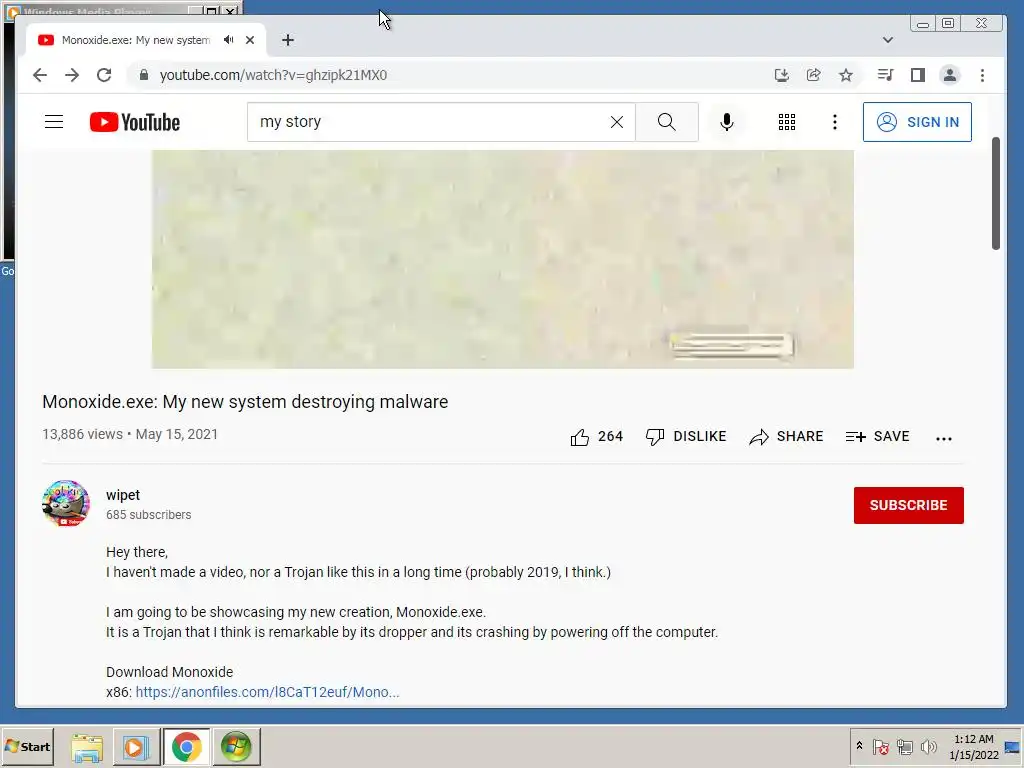This screenshot has height=768, width=1024.
Task: Open YouTube settings three-dot menu
Action: point(835,122)
